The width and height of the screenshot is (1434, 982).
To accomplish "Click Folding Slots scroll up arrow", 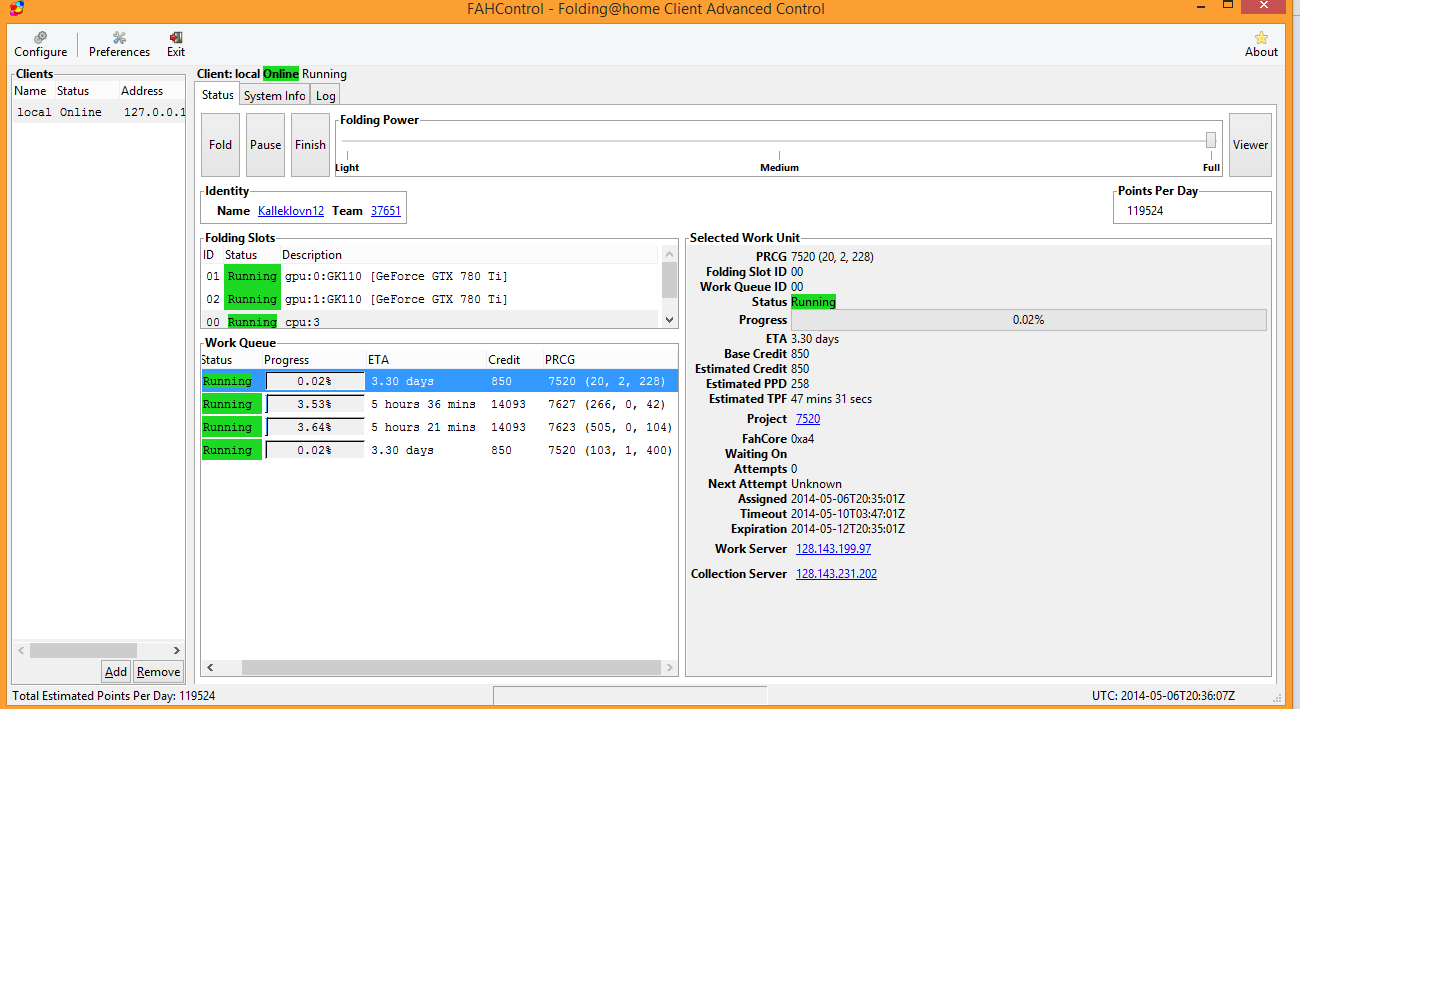I will [x=669, y=254].
